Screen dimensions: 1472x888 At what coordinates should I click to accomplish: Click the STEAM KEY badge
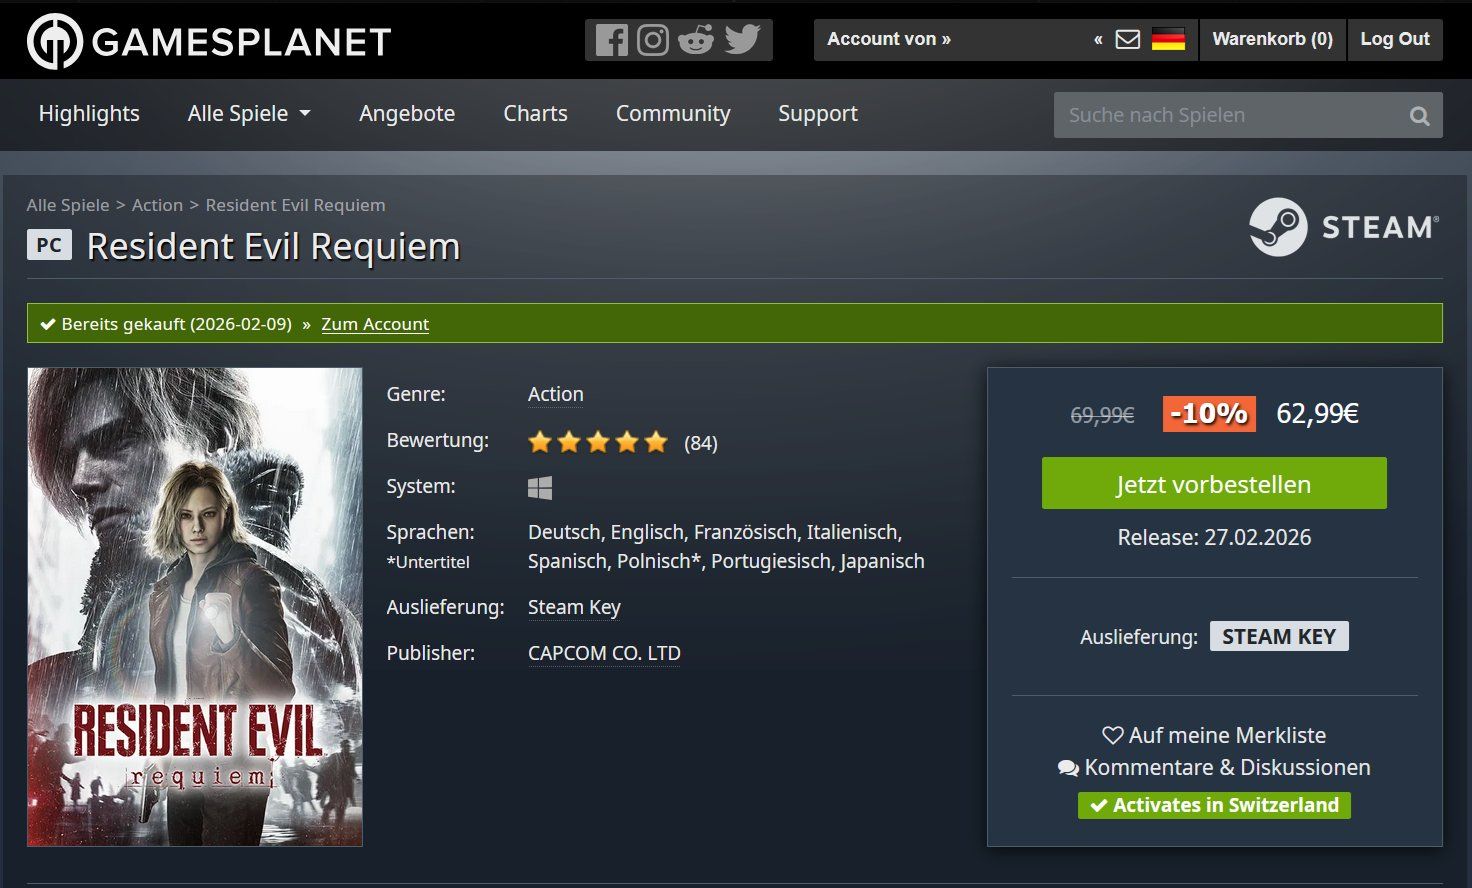pos(1279,637)
